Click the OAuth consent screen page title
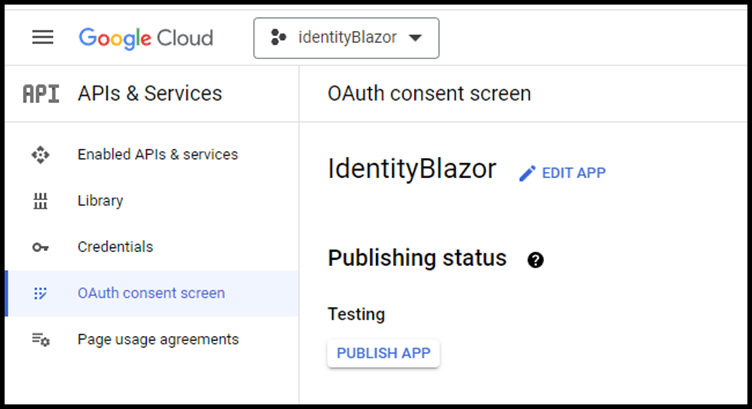Image resolution: width=752 pixels, height=409 pixels. [x=429, y=93]
